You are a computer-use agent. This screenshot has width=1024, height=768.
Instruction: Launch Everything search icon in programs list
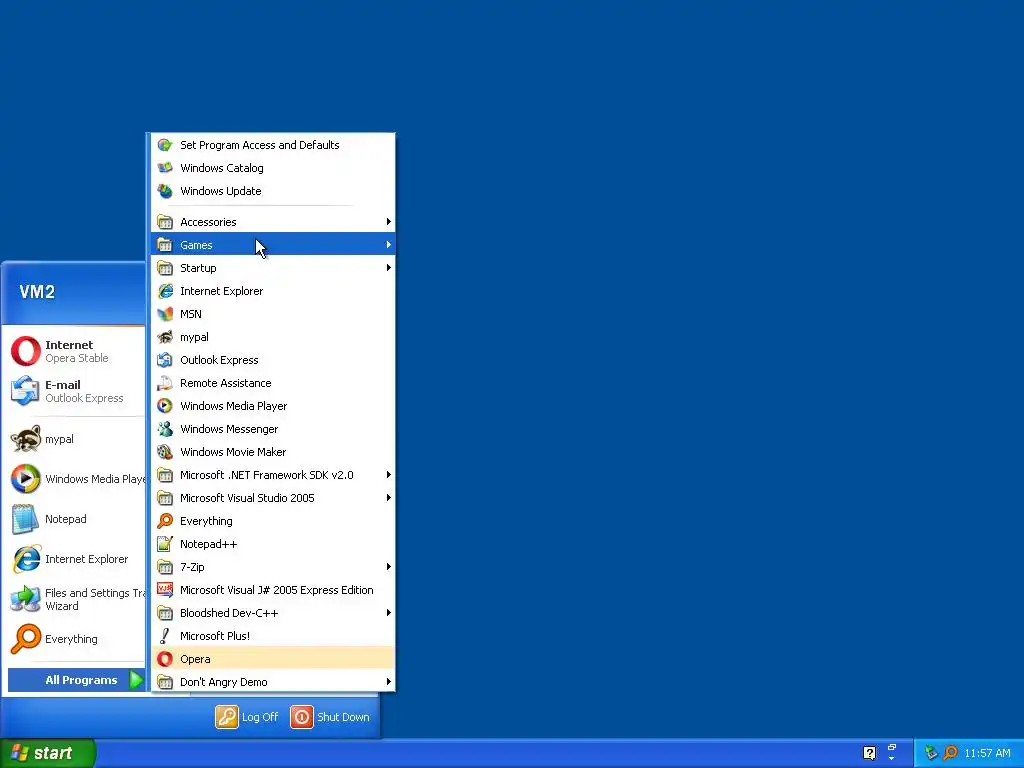[x=165, y=520]
